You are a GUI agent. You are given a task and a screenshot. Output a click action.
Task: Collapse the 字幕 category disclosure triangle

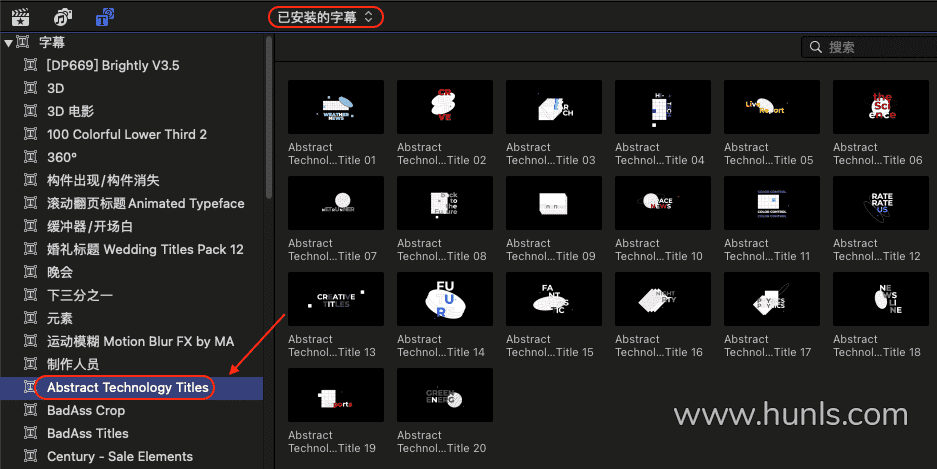(x=8, y=42)
